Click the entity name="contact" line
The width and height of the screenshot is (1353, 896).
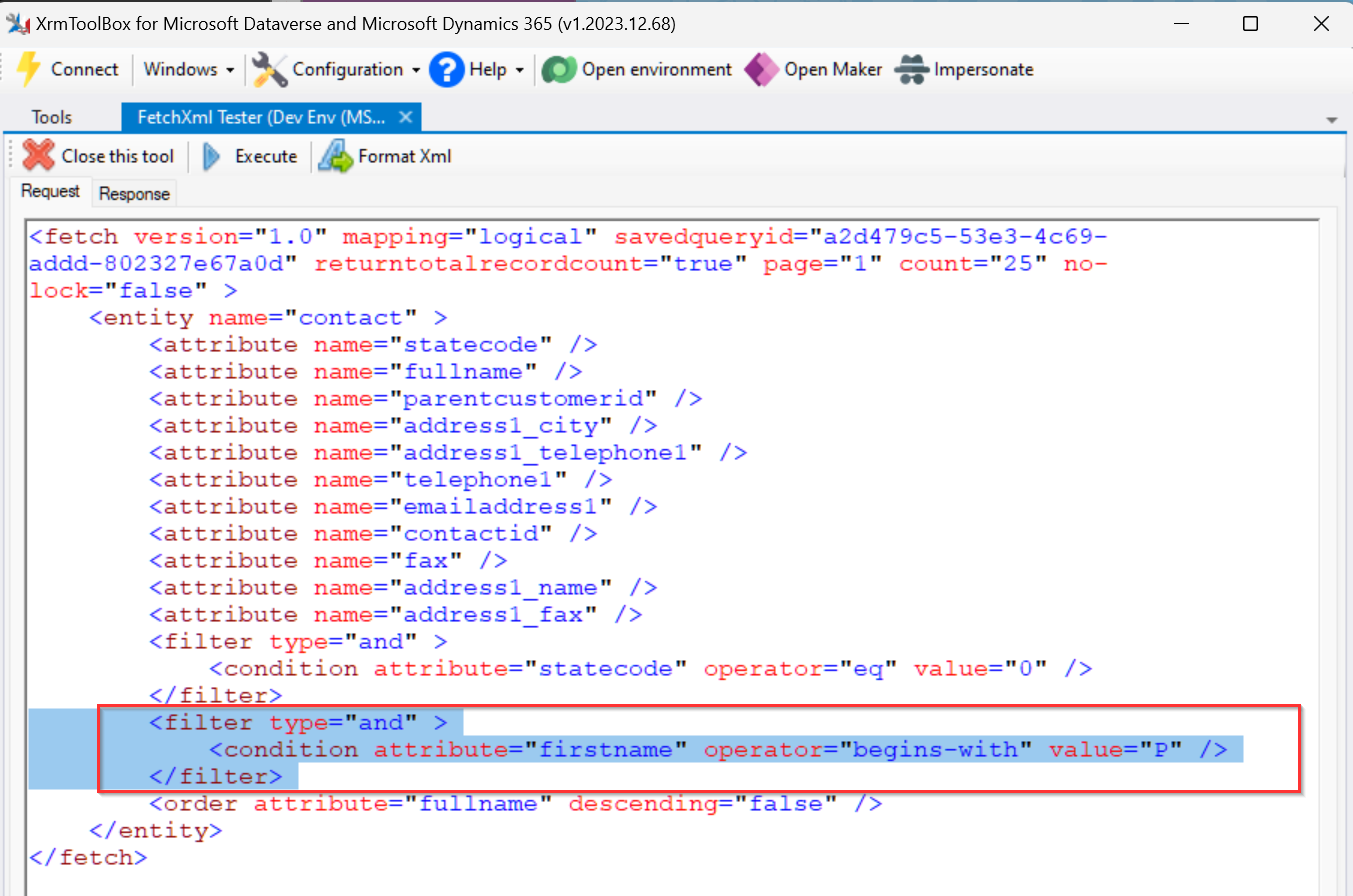click(268, 318)
